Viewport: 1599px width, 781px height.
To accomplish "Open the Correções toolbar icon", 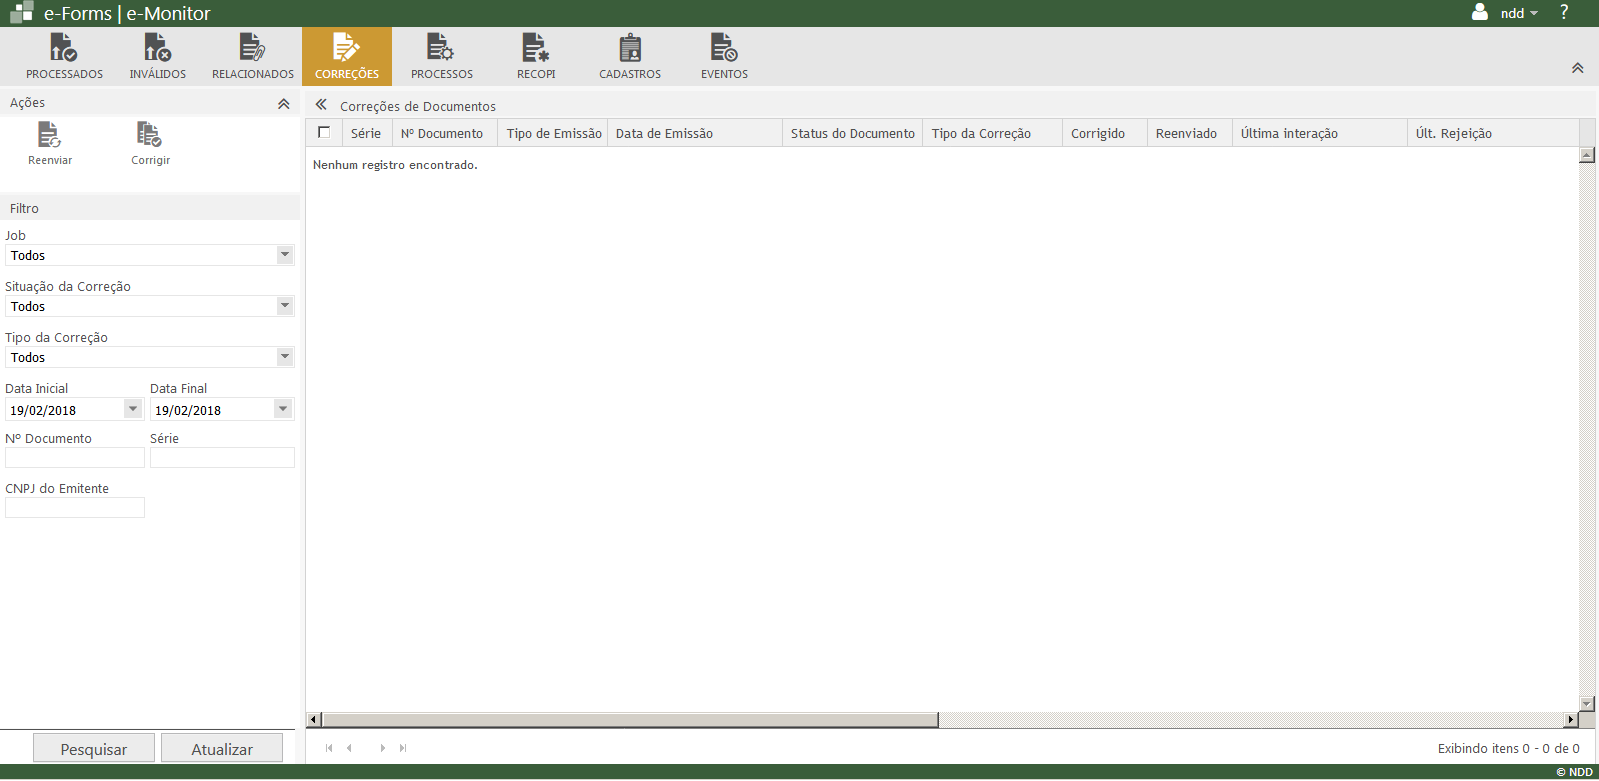I will pos(346,47).
